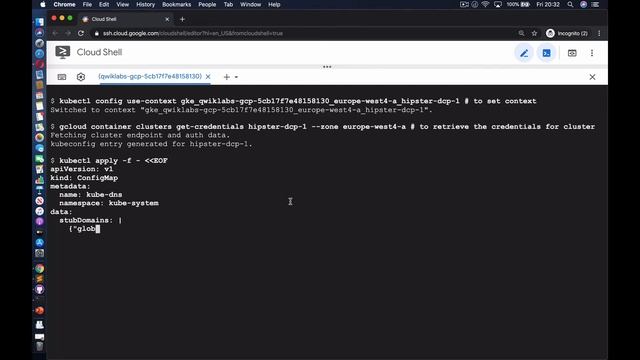Open the Help menu

point(274,4)
